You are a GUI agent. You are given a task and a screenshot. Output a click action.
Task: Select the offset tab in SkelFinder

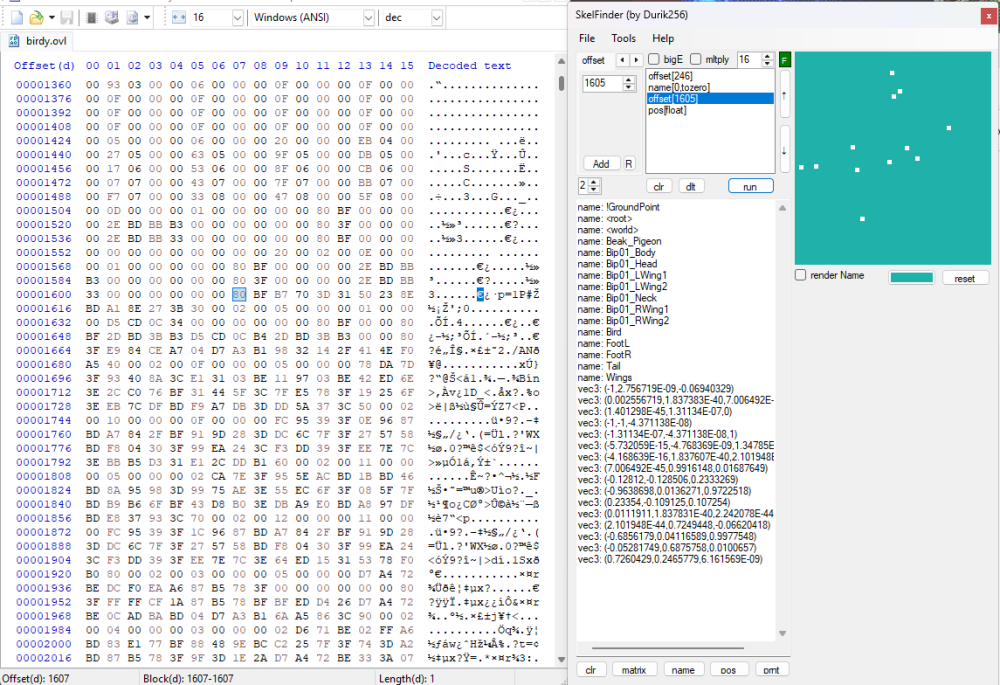pyautogui.click(x=593, y=60)
